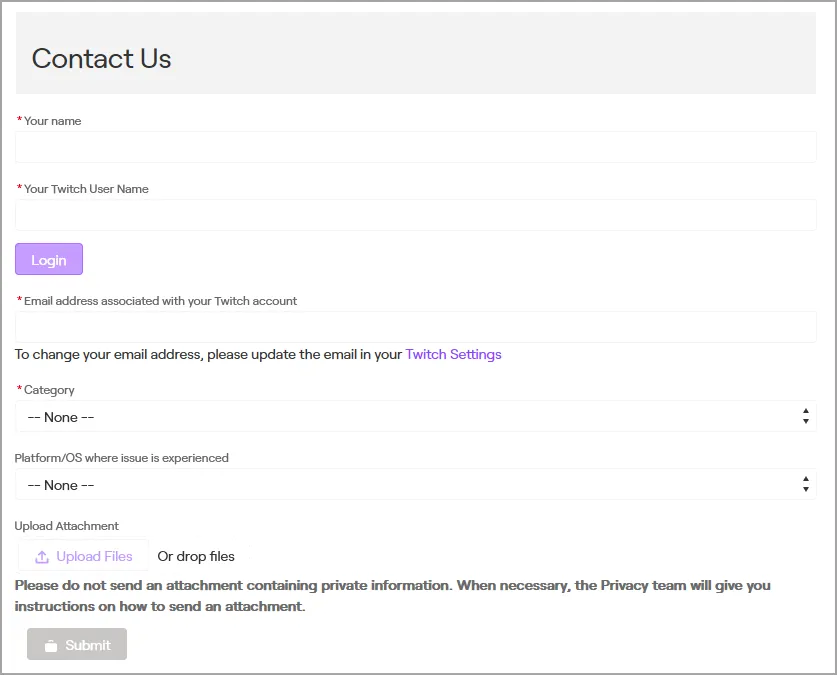Click the "Contact Us" page heading
The image size is (837, 675).
click(101, 59)
